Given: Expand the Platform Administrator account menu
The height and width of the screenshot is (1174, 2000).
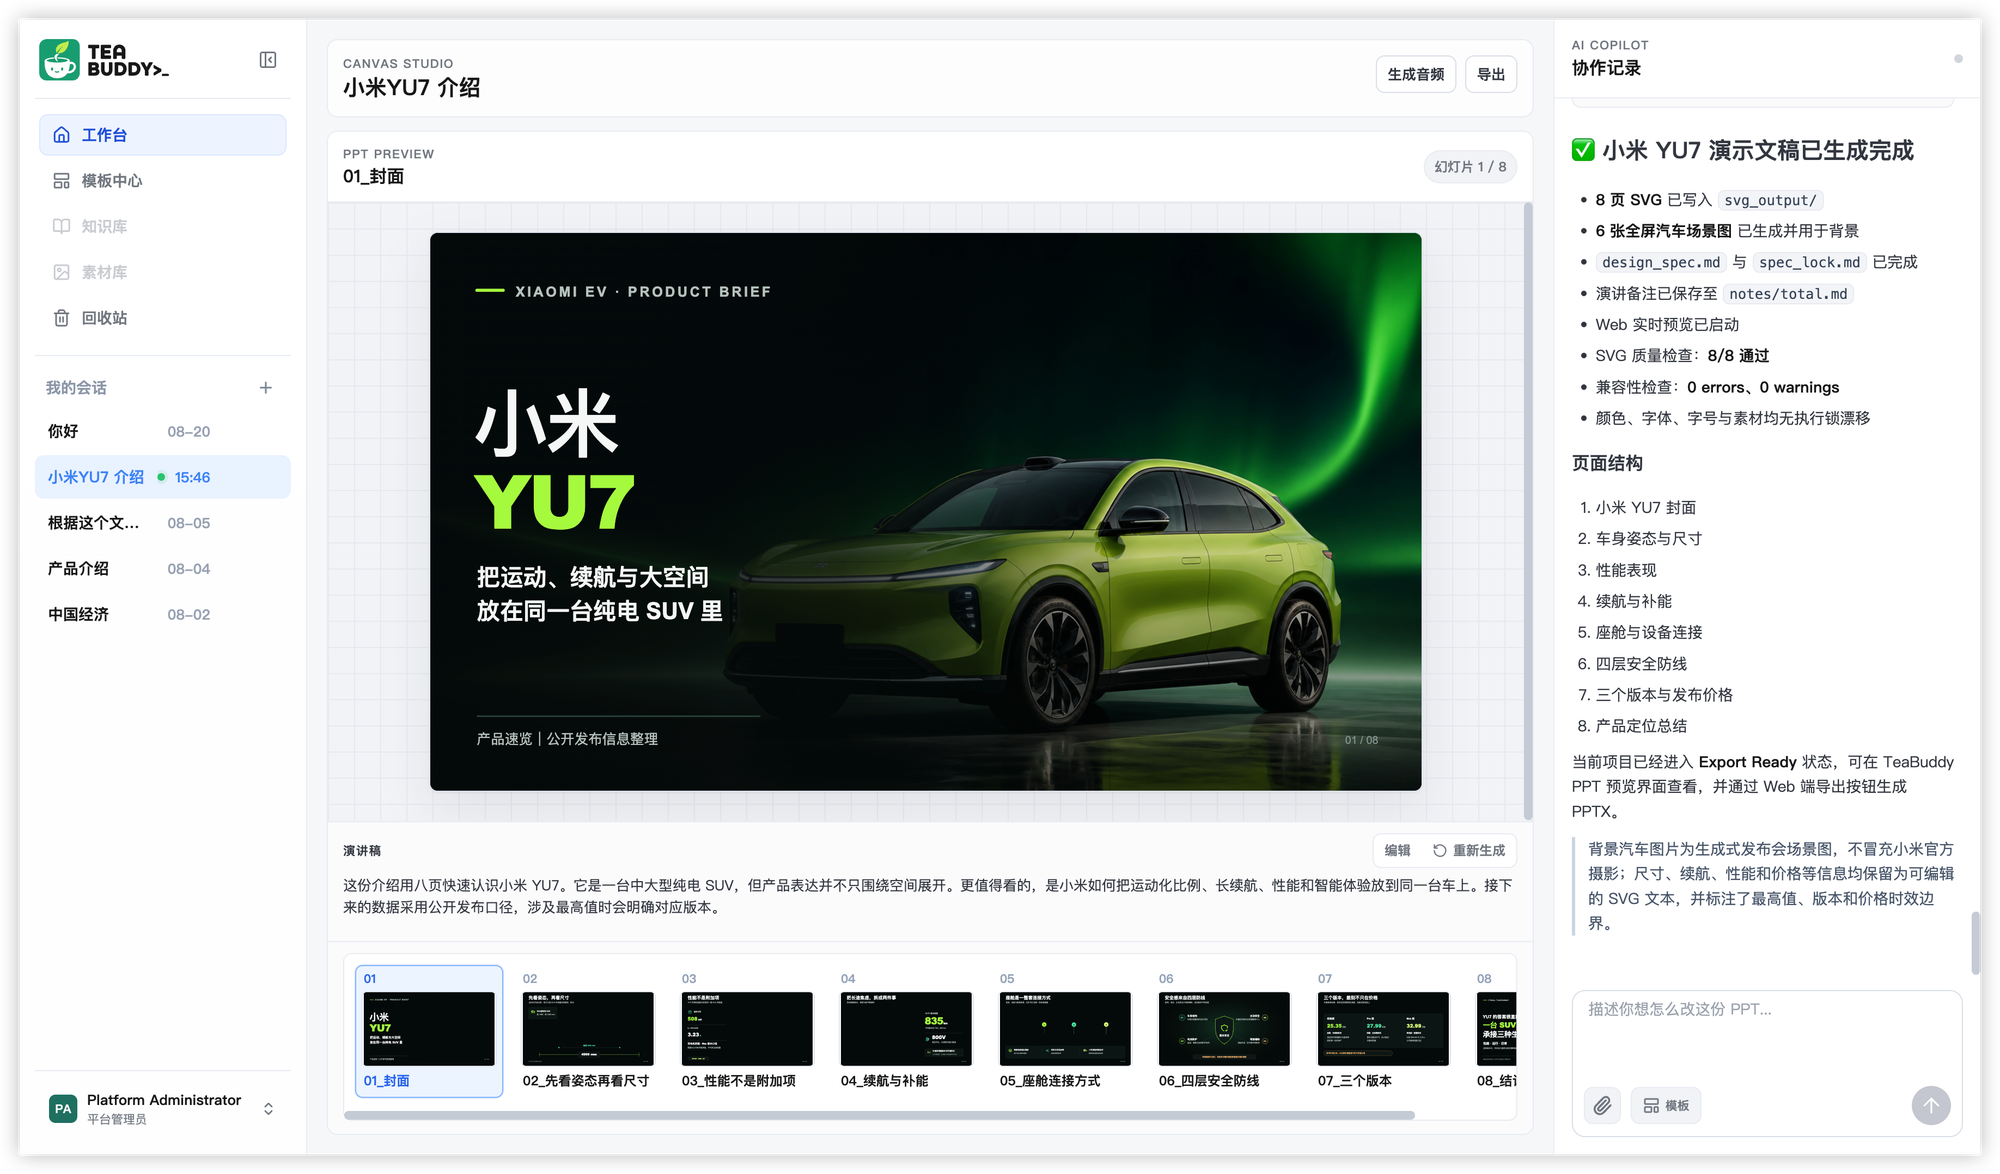Looking at the screenshot, I should click(163, 1109).
